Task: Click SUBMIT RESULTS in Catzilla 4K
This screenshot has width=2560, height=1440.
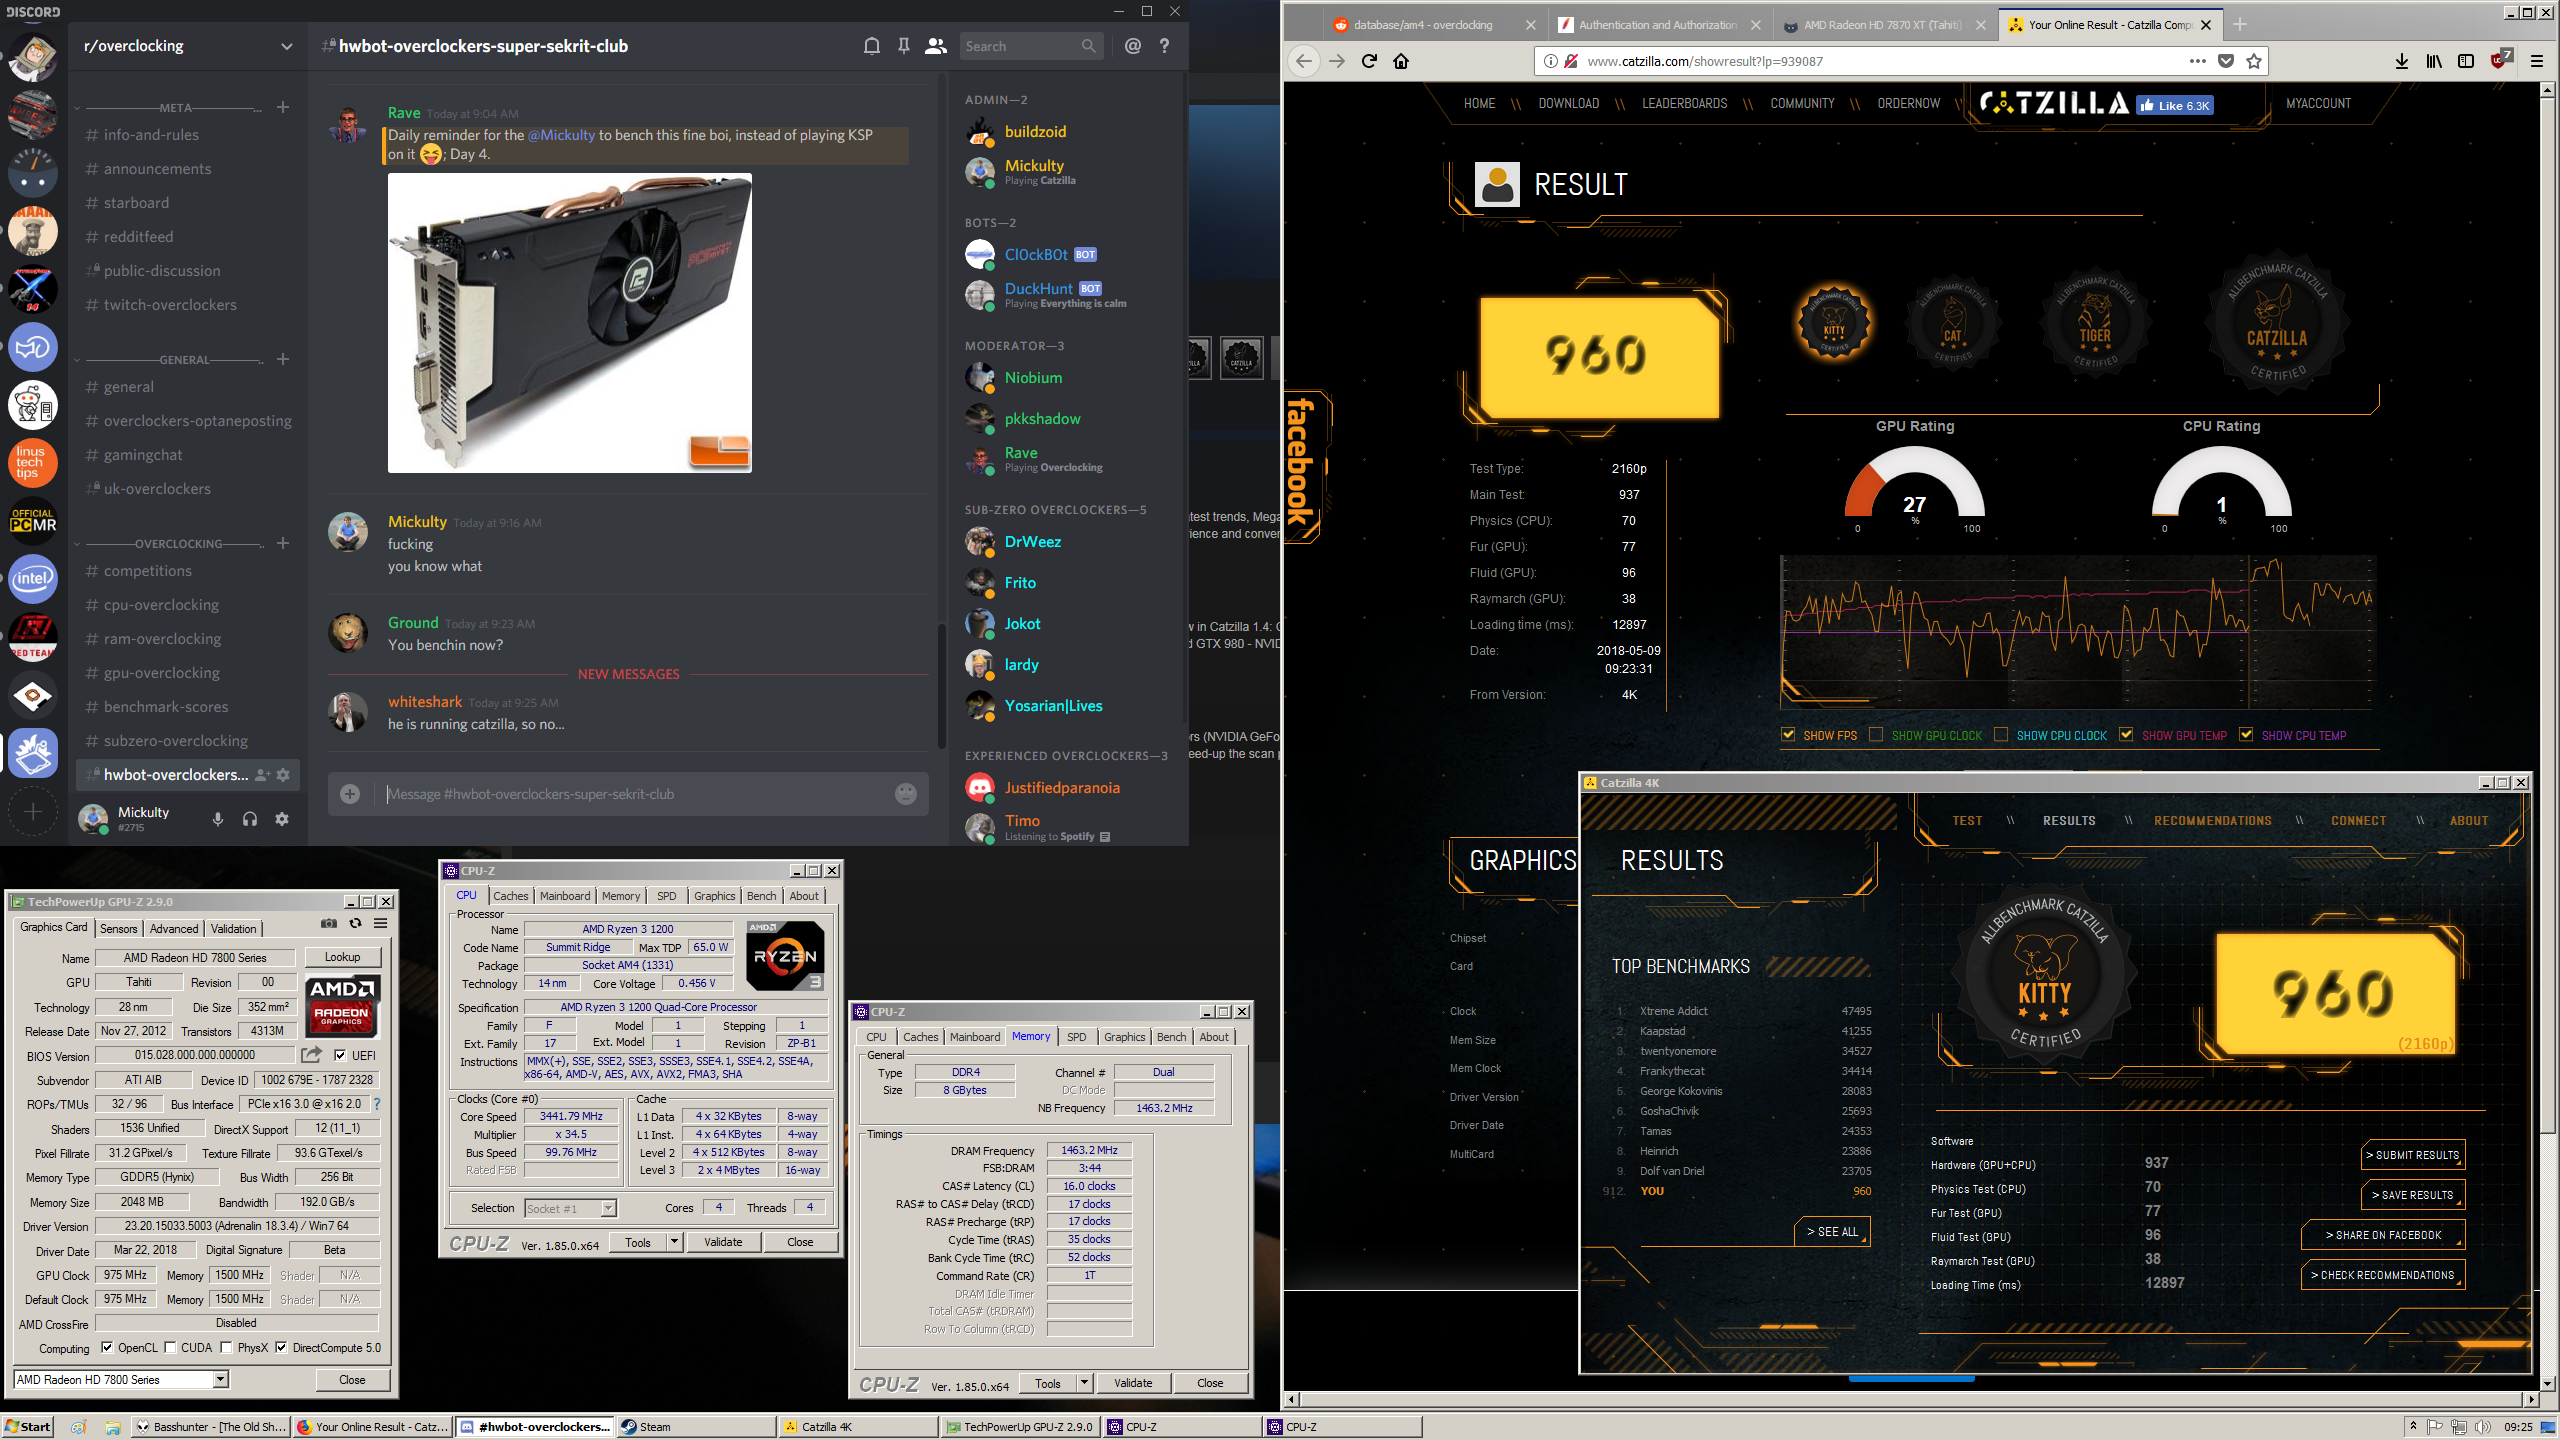Action: pos(2414,1155)
